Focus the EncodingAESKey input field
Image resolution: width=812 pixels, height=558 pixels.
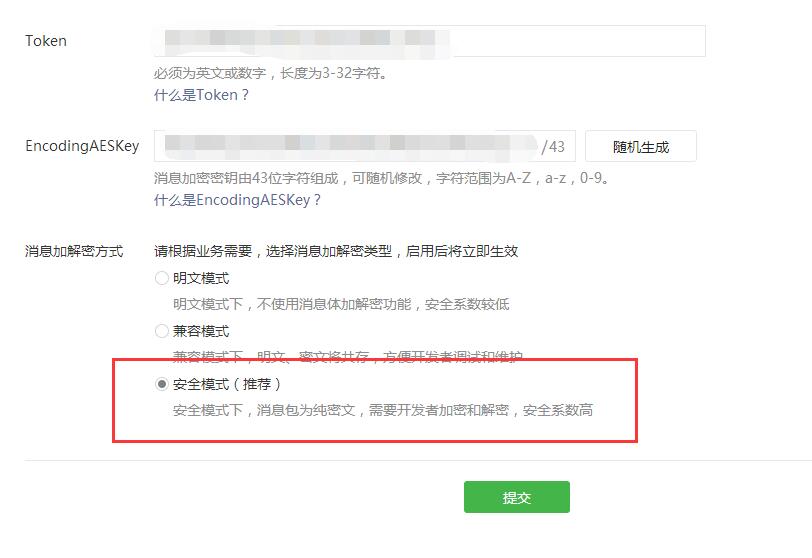click(365, 146)
